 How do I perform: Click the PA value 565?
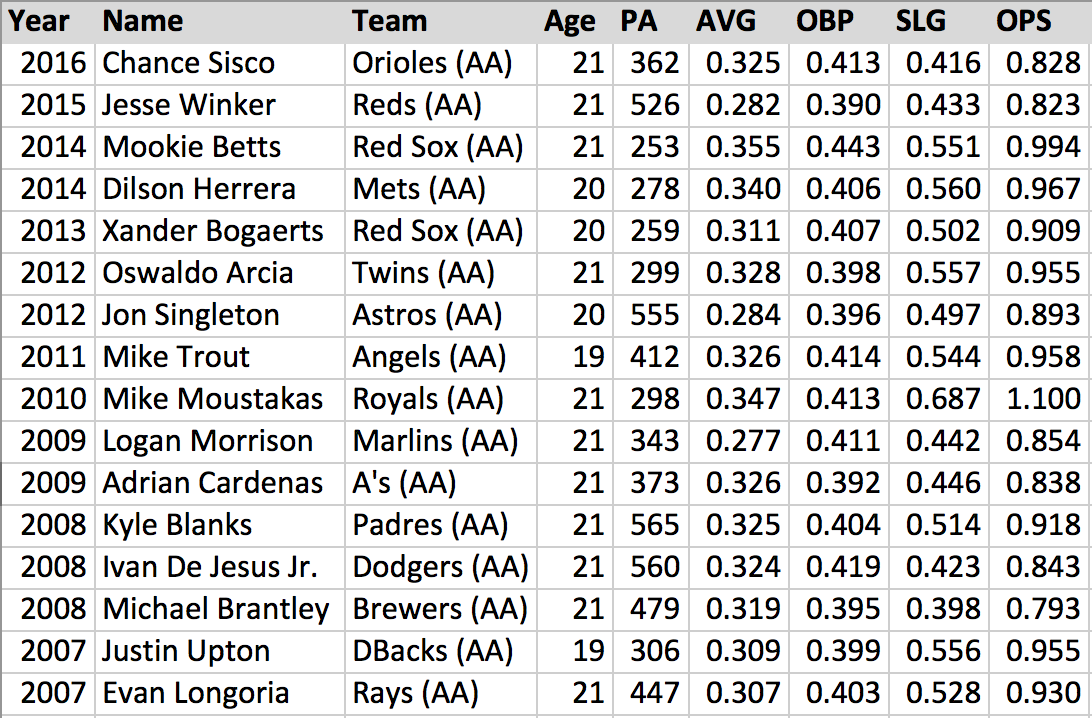[x=655, y=525]
